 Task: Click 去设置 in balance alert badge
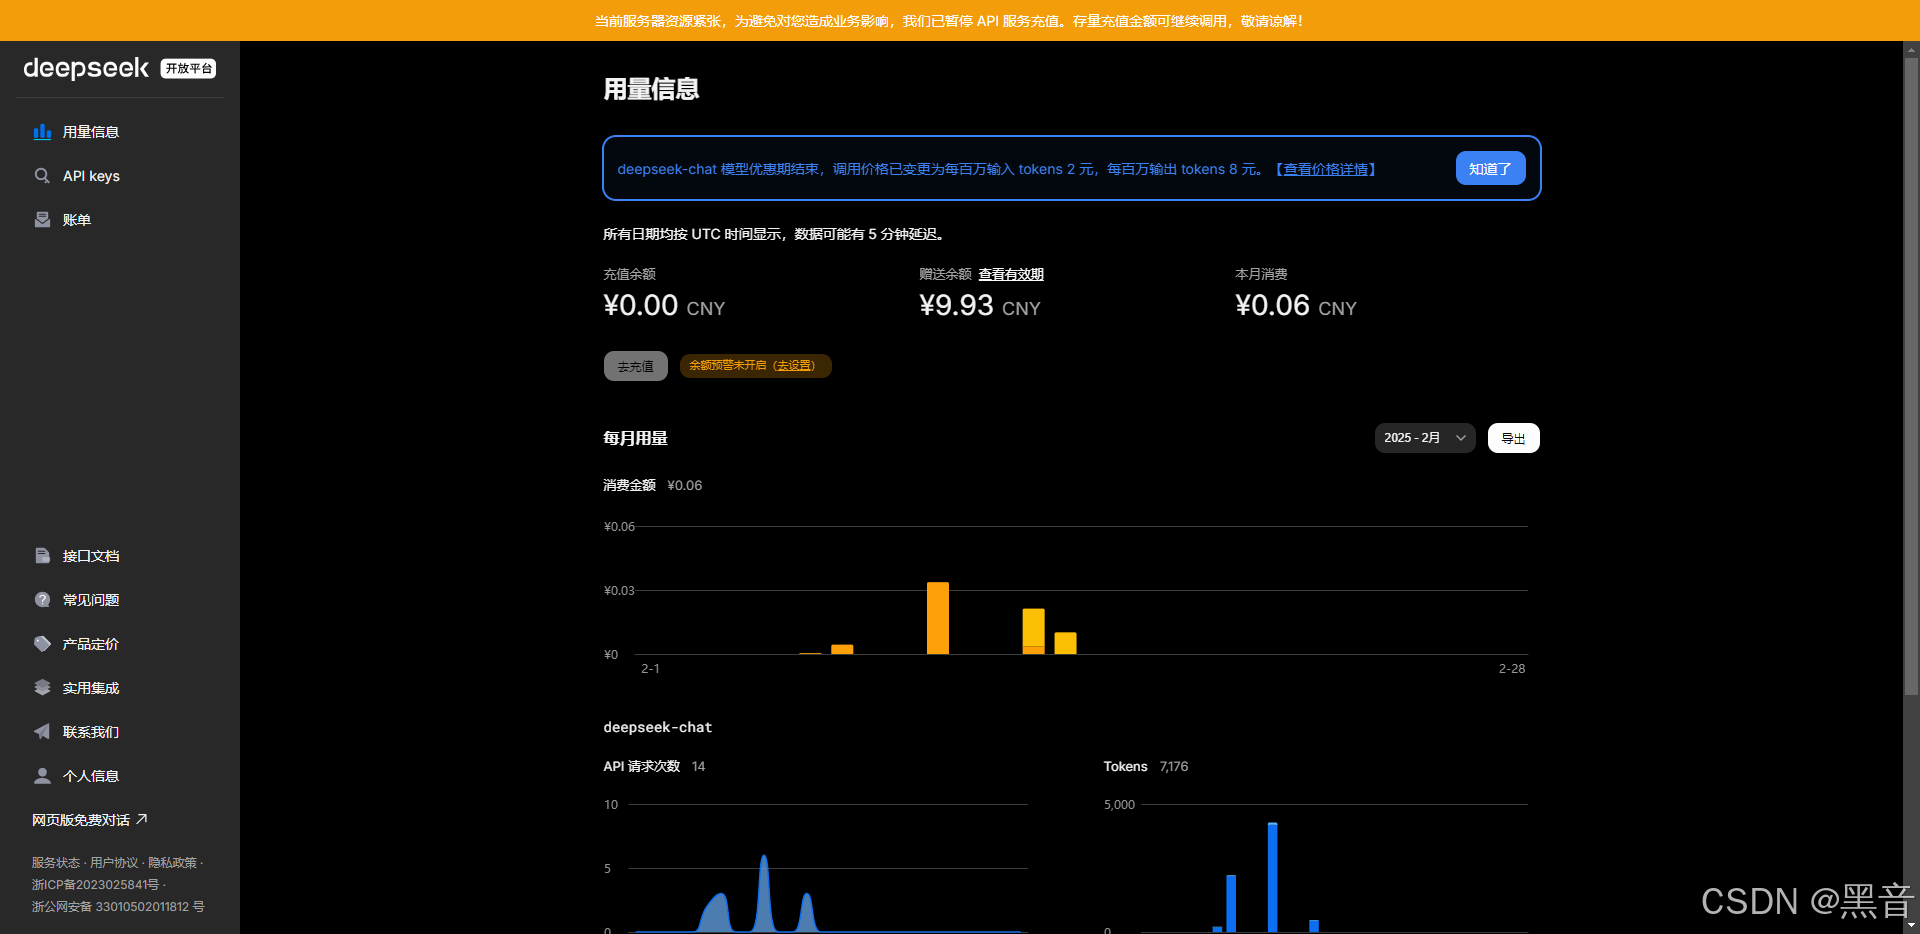click(x=795, y=366)
